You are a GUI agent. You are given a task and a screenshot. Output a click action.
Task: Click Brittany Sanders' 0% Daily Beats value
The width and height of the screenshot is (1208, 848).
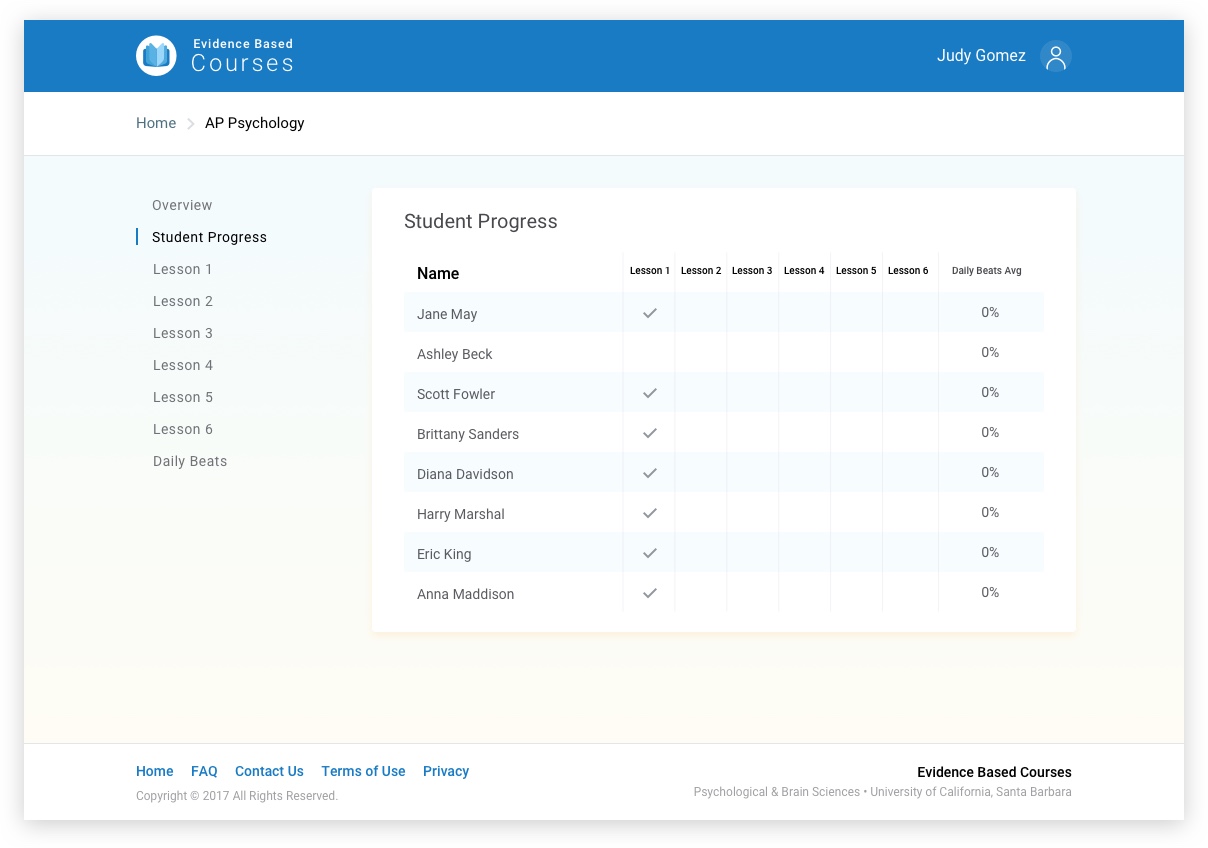[990, 432]
